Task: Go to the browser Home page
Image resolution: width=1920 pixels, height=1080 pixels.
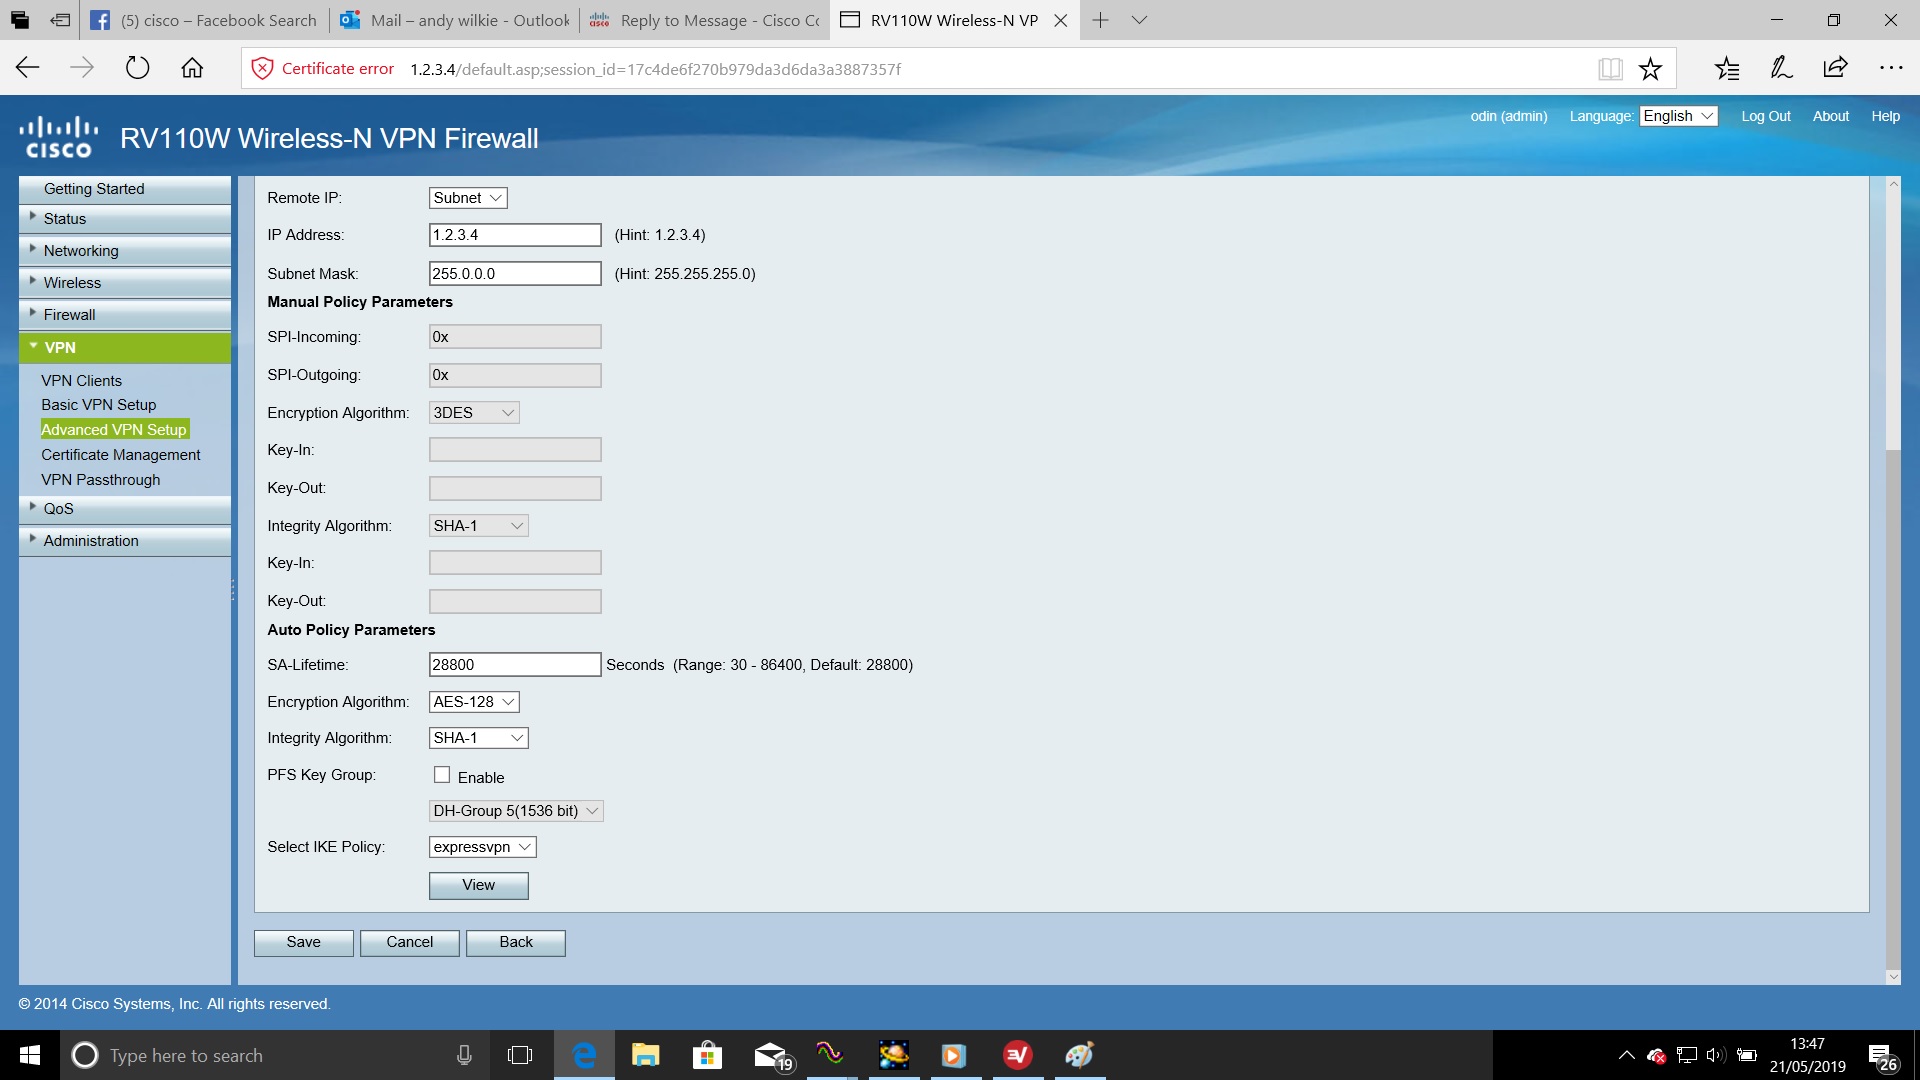Action: point(192,68)
